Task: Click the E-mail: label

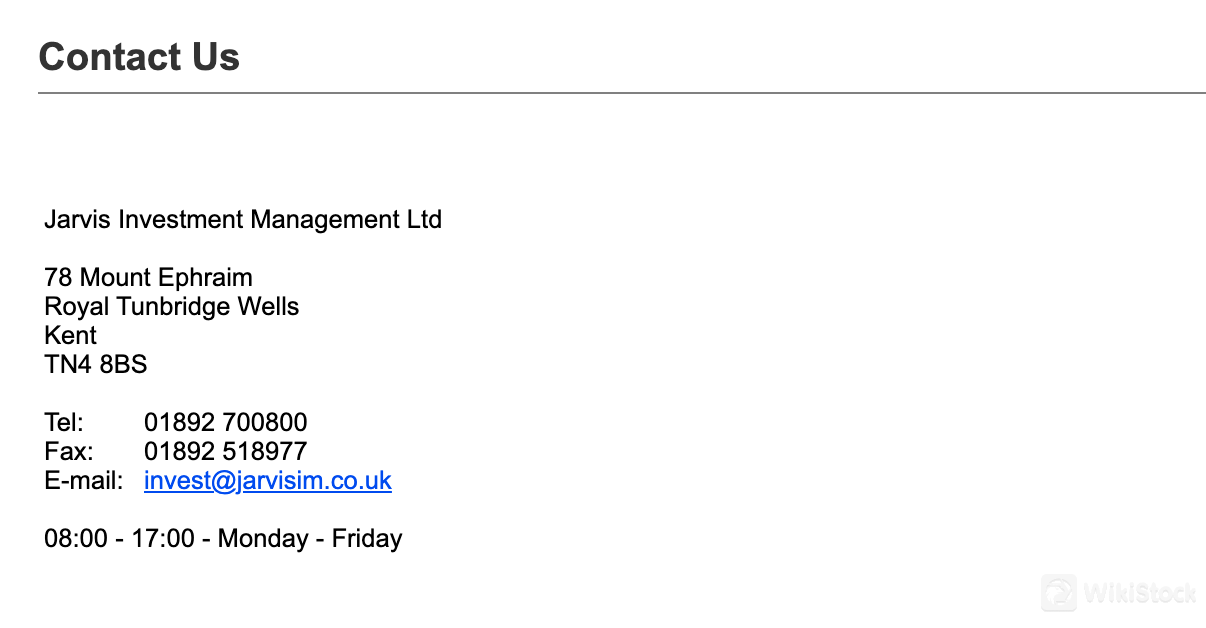Action: point(84,480)
